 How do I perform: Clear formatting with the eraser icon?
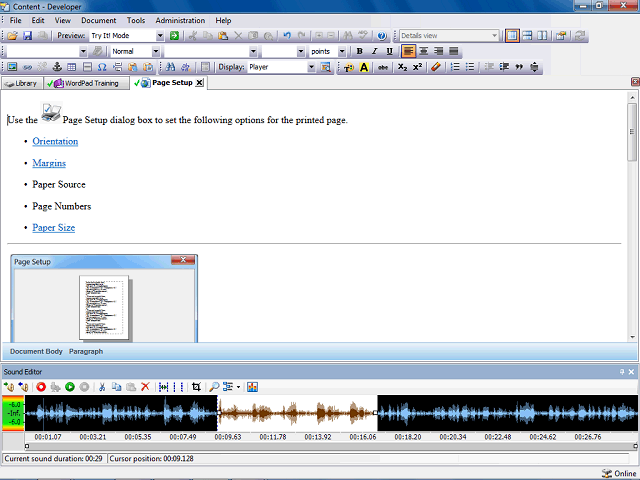point(436,67)
